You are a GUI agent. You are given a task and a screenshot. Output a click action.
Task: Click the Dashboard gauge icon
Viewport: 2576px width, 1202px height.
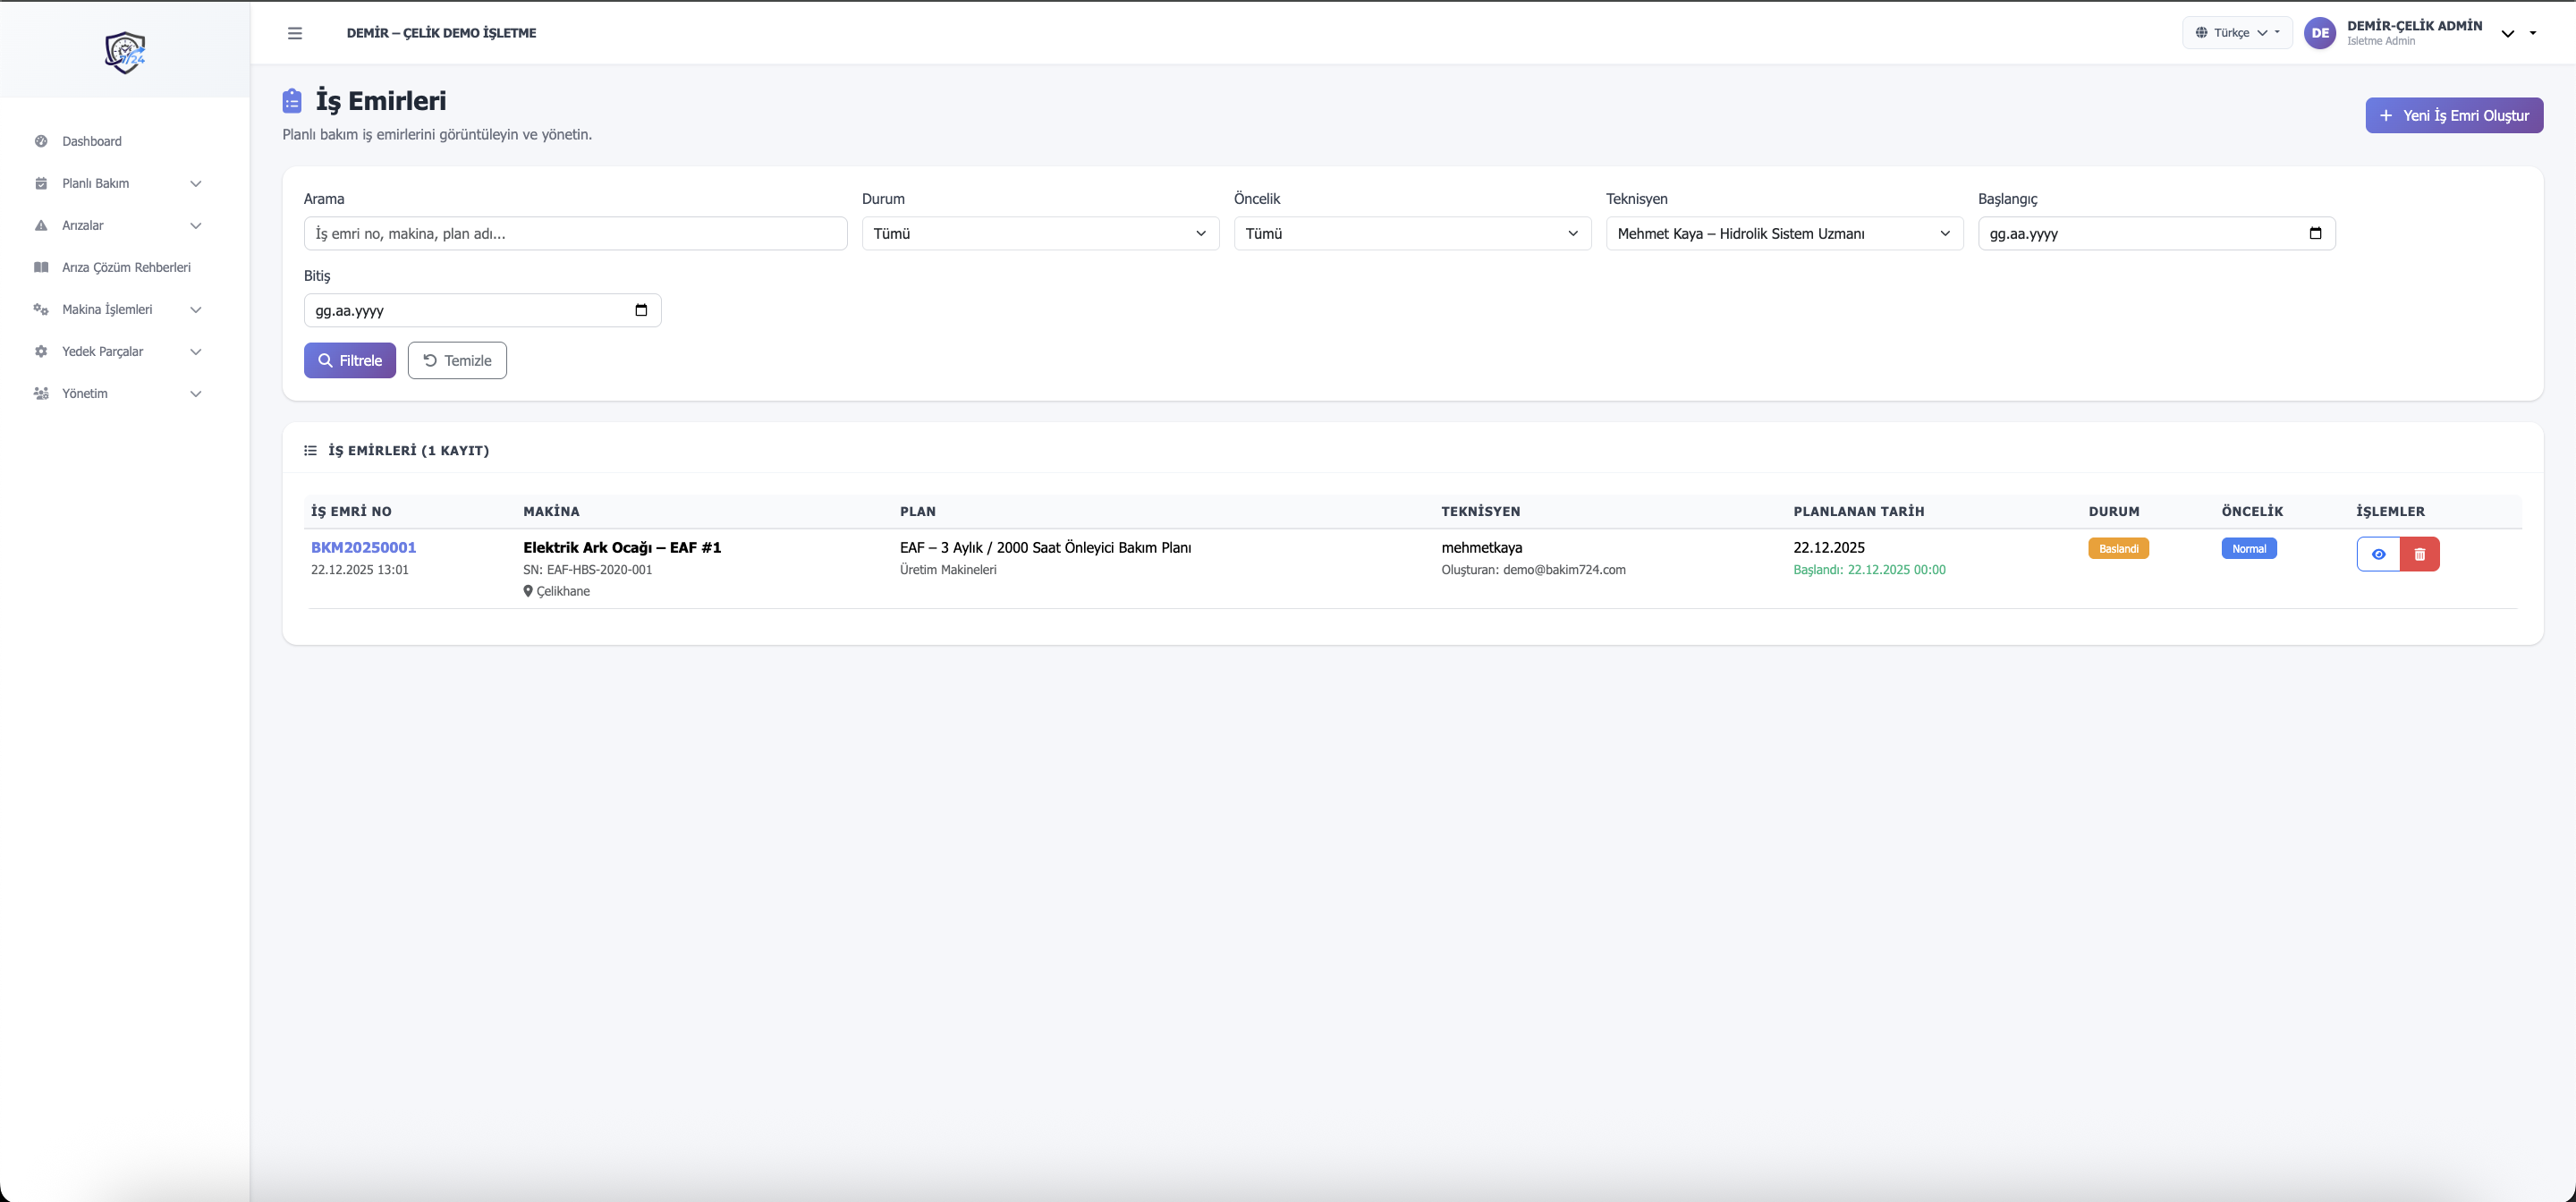(x=41, y=141)
